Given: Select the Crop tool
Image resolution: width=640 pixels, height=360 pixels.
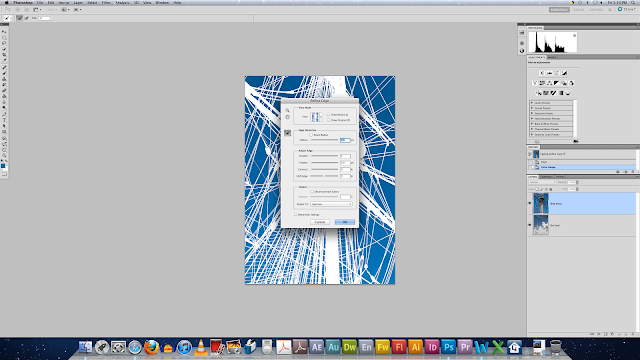Looking at the screenshot, I should pyautogui.click(x=4, y=55).
